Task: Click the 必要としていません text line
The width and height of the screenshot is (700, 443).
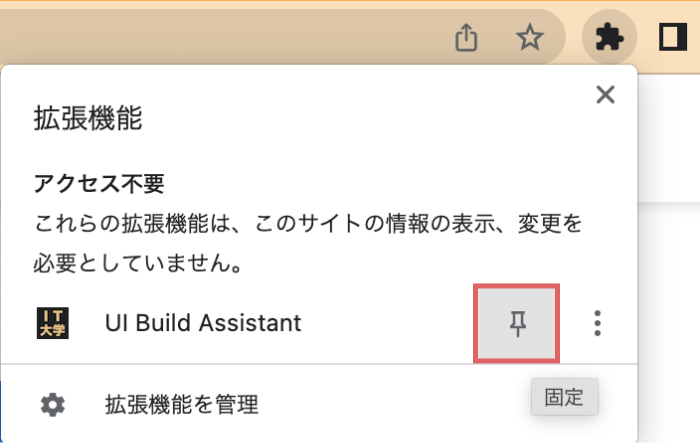Action: (138, 263)
